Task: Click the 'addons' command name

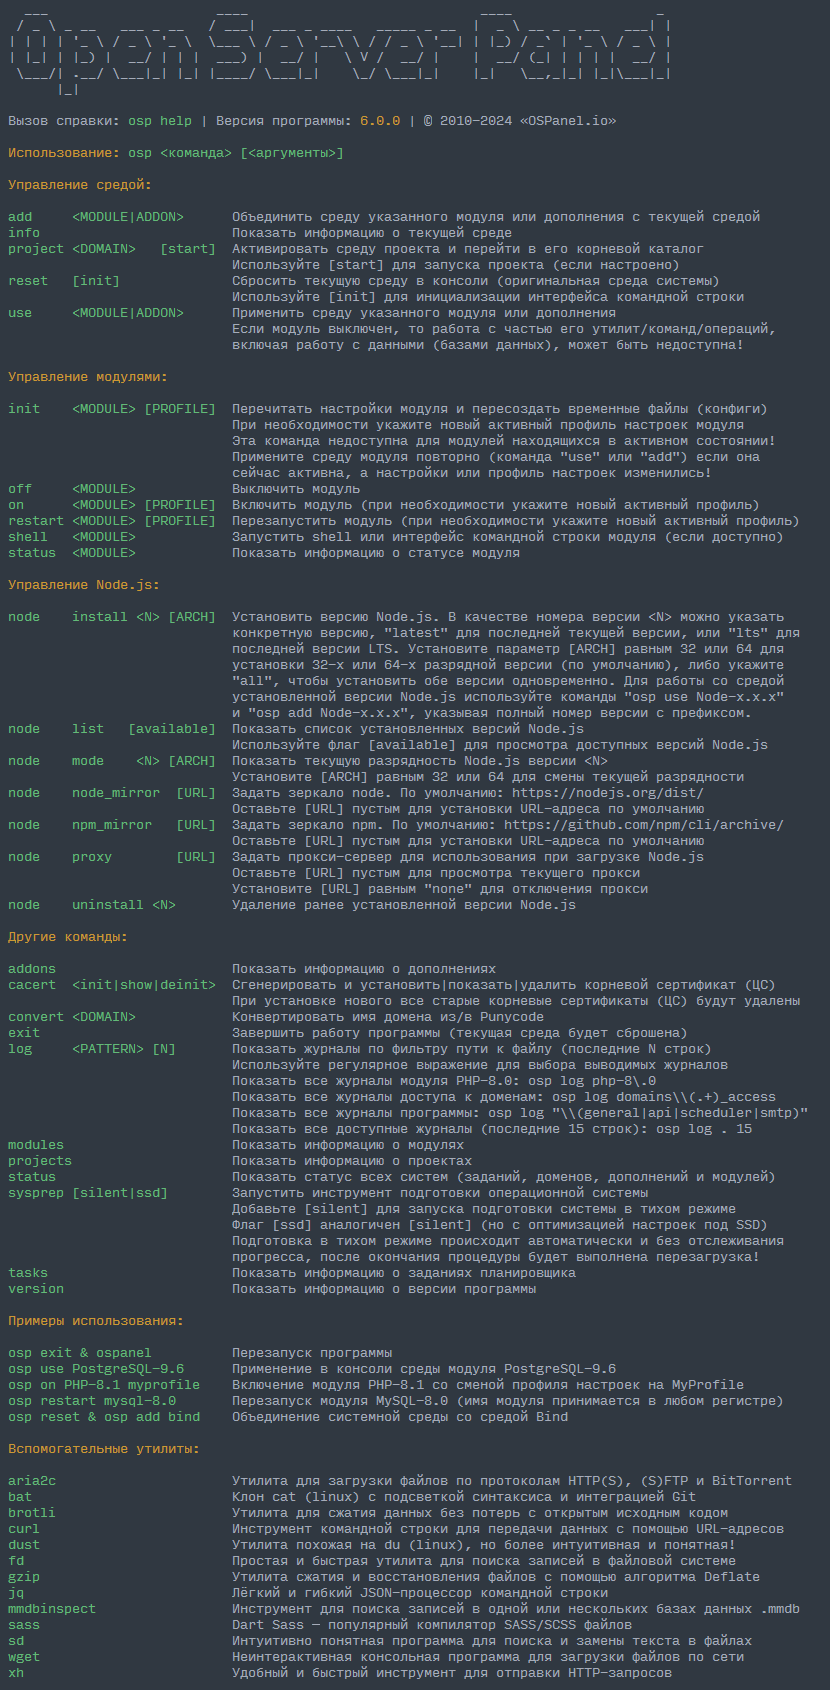Action: 32,969
